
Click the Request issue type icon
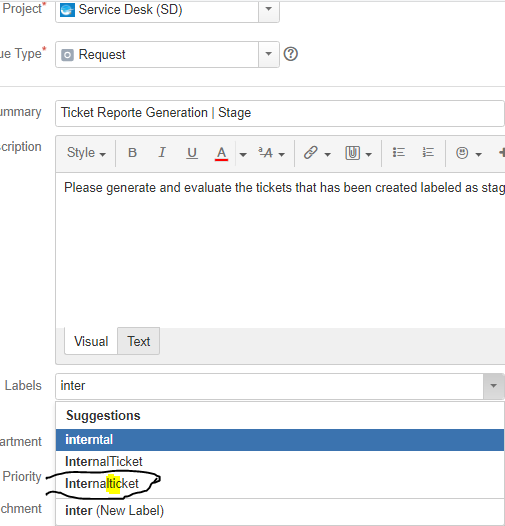coord(67,55)
